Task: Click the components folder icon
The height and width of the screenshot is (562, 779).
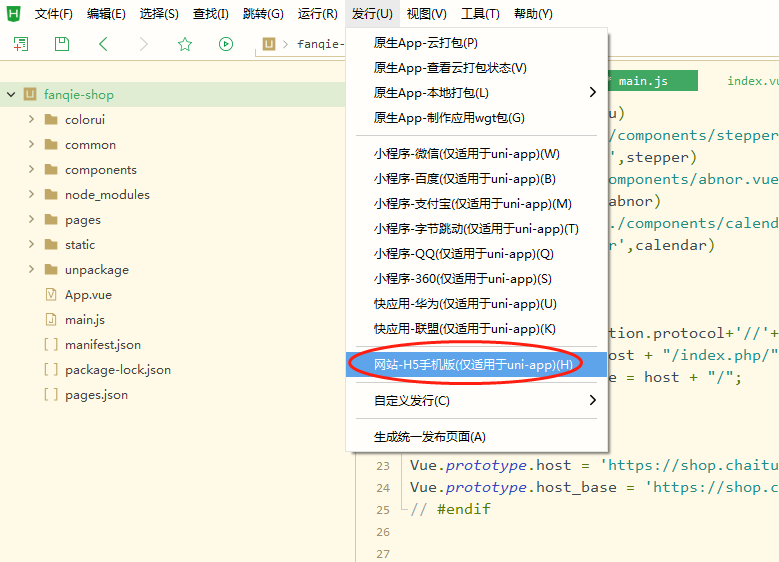Action: click(51, 169)
